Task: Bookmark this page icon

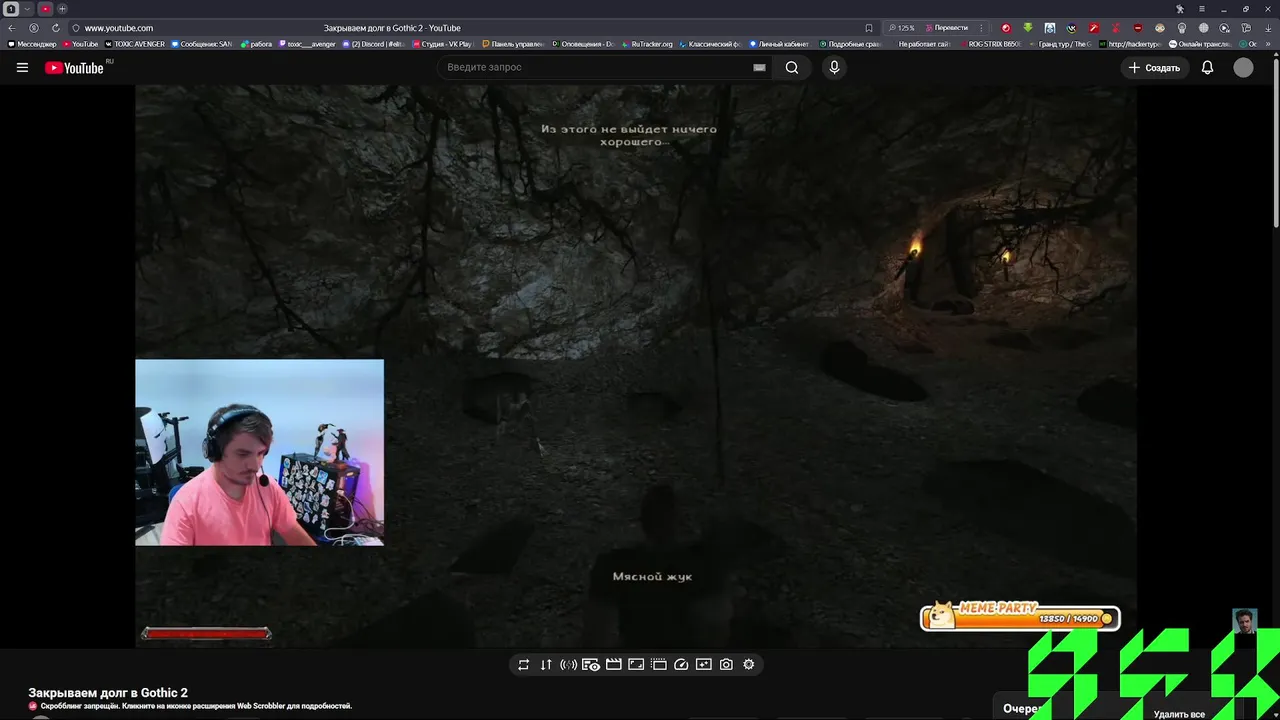Action: coord(869,28)
